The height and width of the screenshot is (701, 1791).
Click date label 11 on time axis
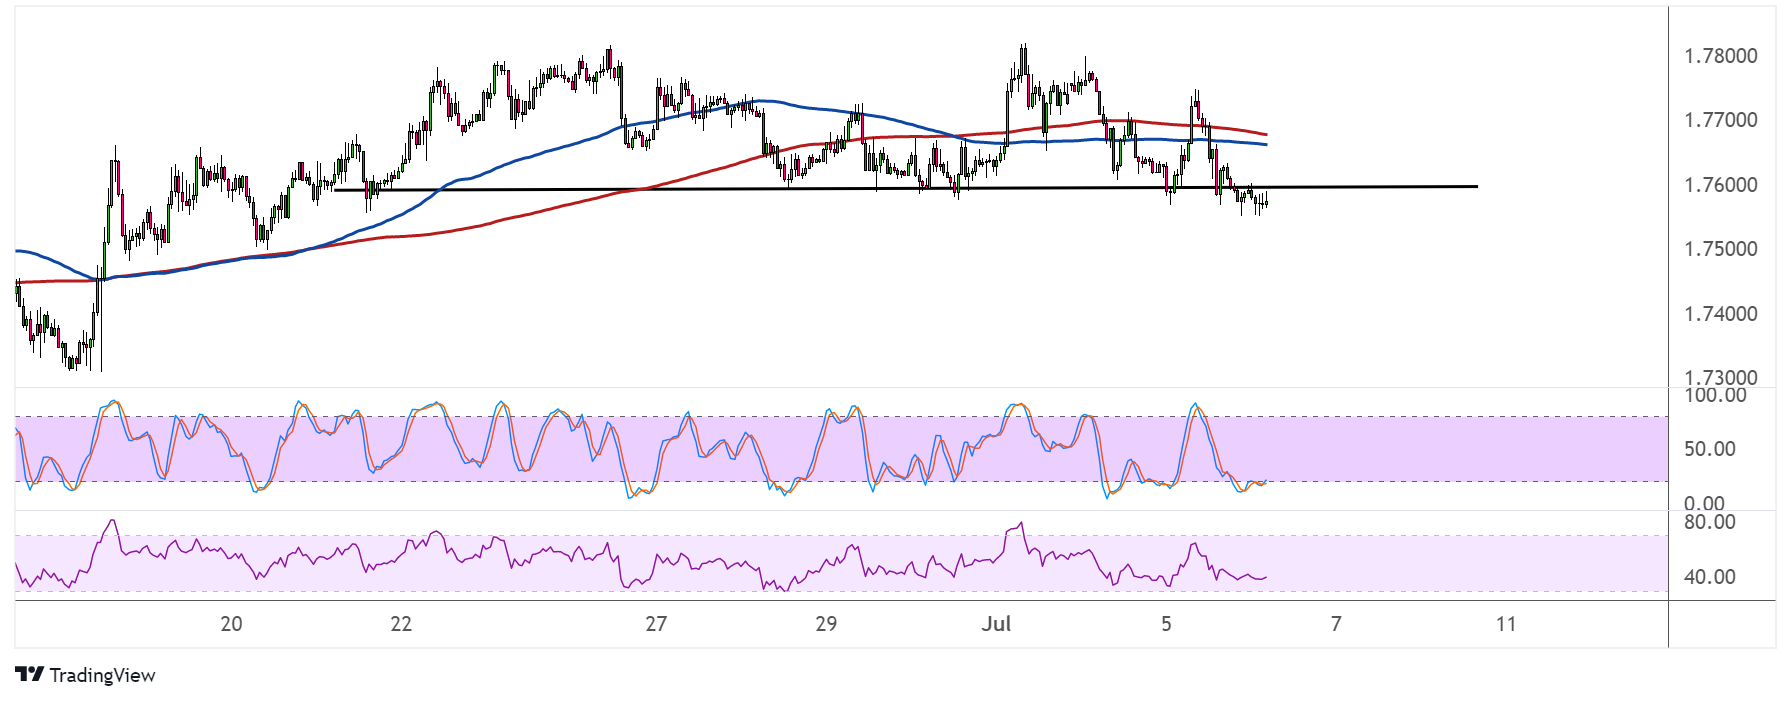pos(1506,624)
